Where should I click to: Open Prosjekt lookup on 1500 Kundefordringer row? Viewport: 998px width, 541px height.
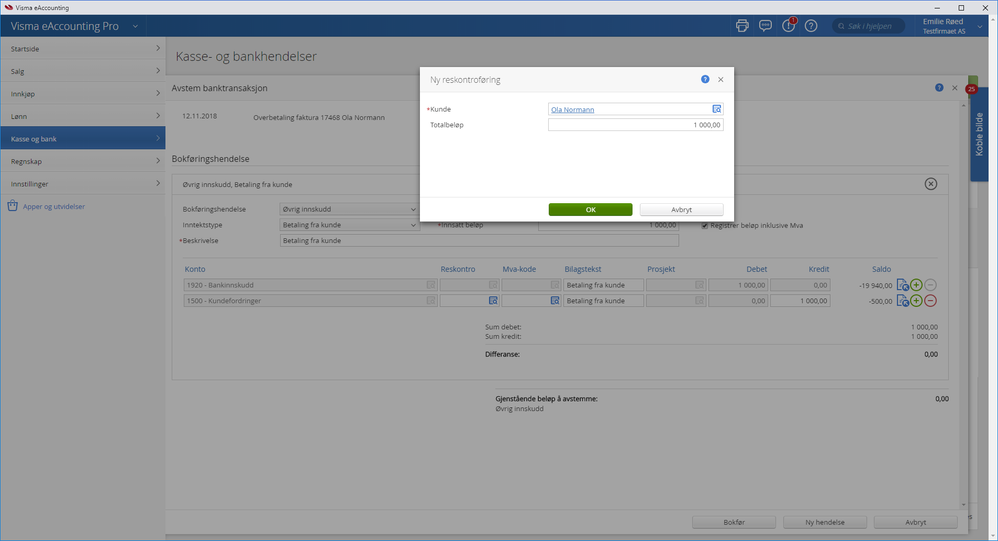pos(699,300)
